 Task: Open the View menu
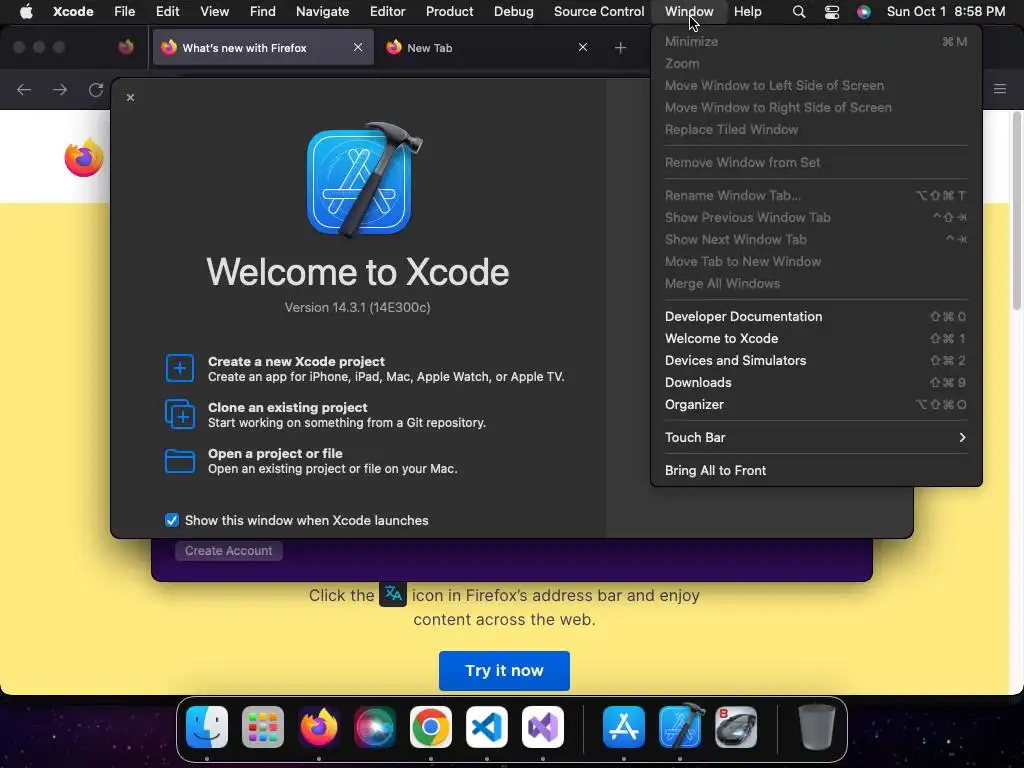pyautogui.click(x=214, y=12)
